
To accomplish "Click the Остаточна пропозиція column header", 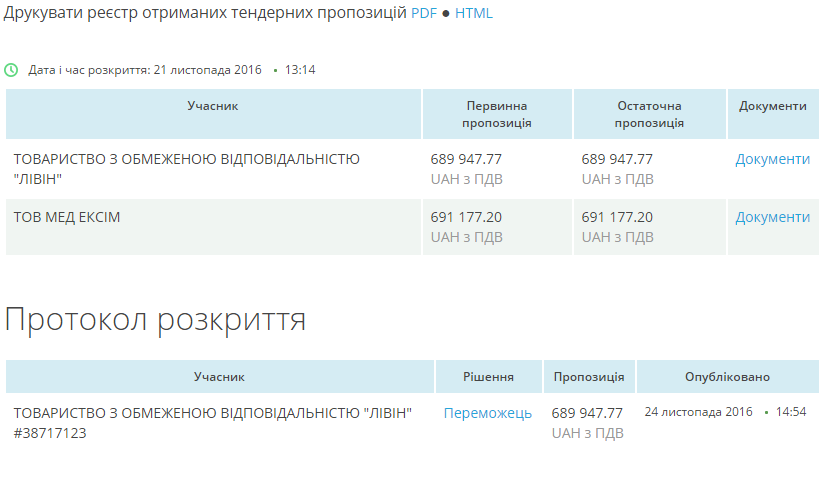I will pos(649,114).
